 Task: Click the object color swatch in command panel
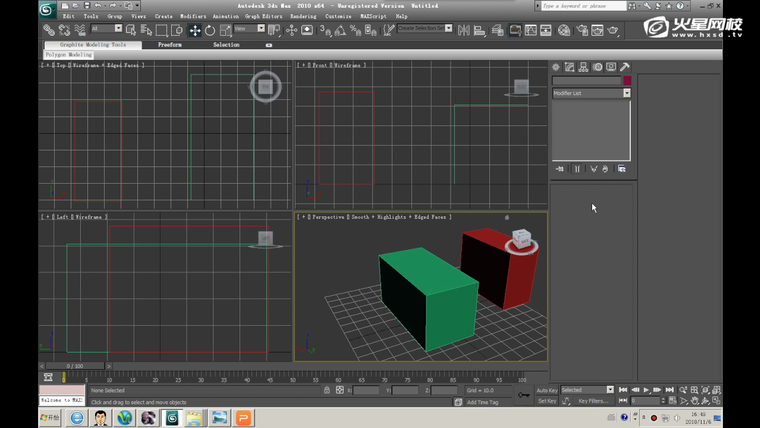pos(627,81)
